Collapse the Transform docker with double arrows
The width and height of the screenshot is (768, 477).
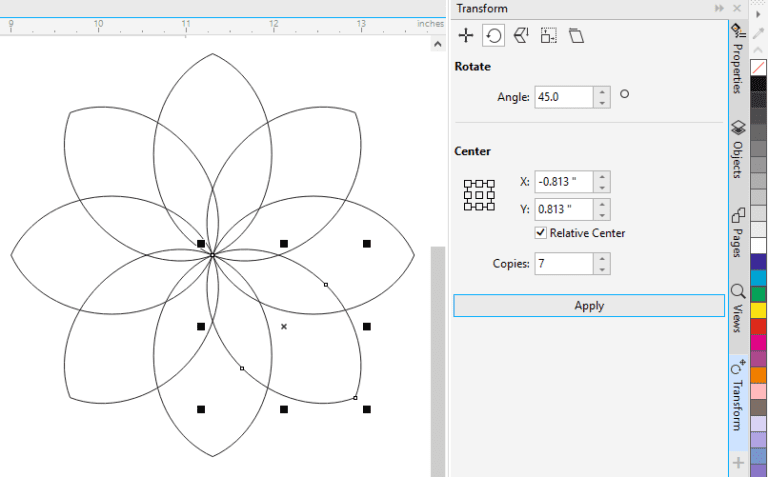click(719, 8)
